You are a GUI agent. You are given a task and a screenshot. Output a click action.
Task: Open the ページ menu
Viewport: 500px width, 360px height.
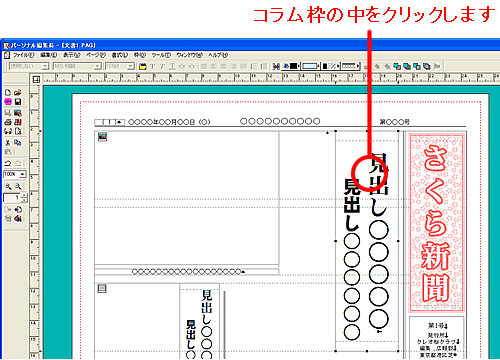click(96, 55)
